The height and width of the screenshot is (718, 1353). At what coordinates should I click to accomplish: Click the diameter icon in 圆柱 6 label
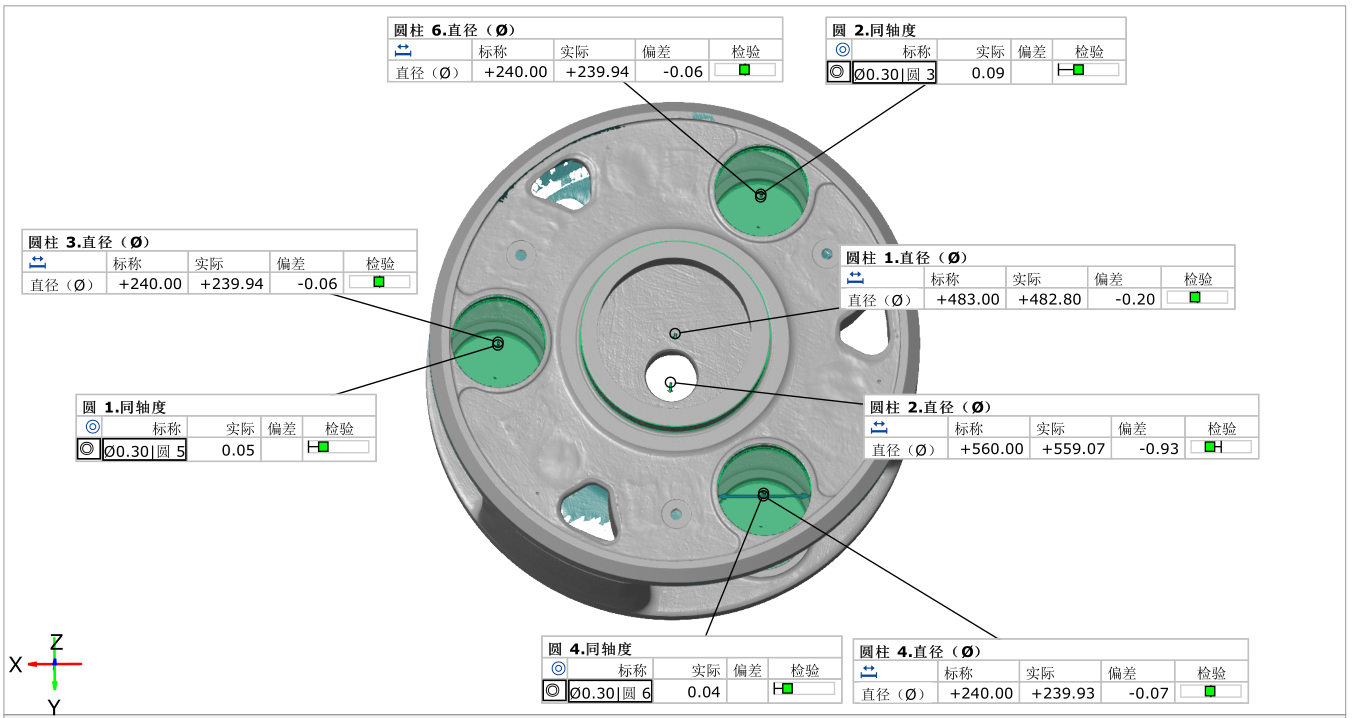402,50
